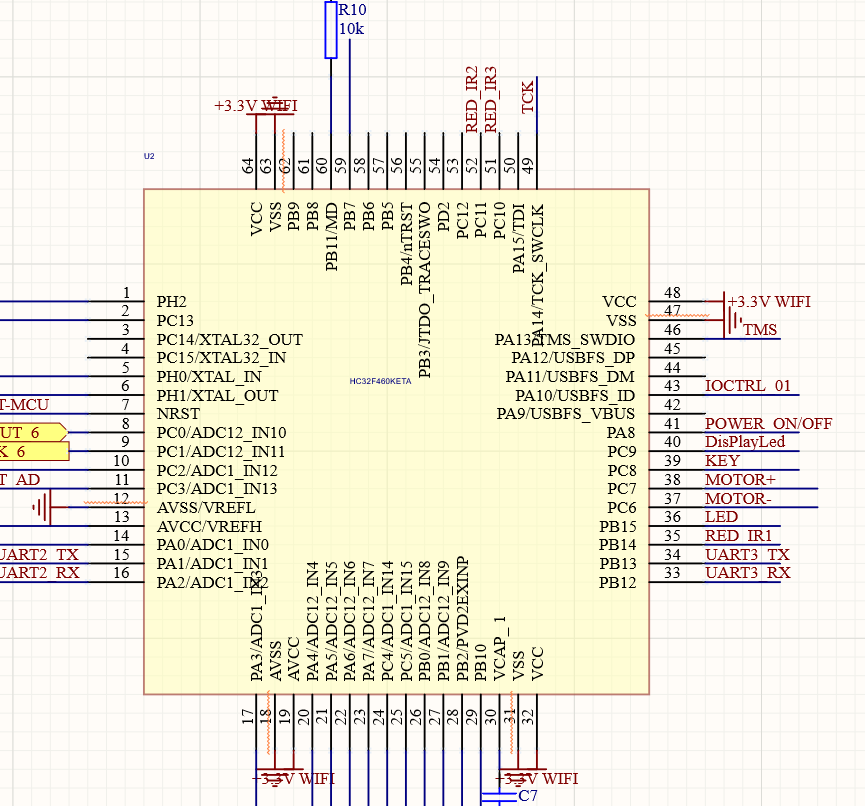The height and width of the screenshot is (806, 865).
Task: Click the PC15/XTAL32_IN pin name
Action: (x=221, y=357)
